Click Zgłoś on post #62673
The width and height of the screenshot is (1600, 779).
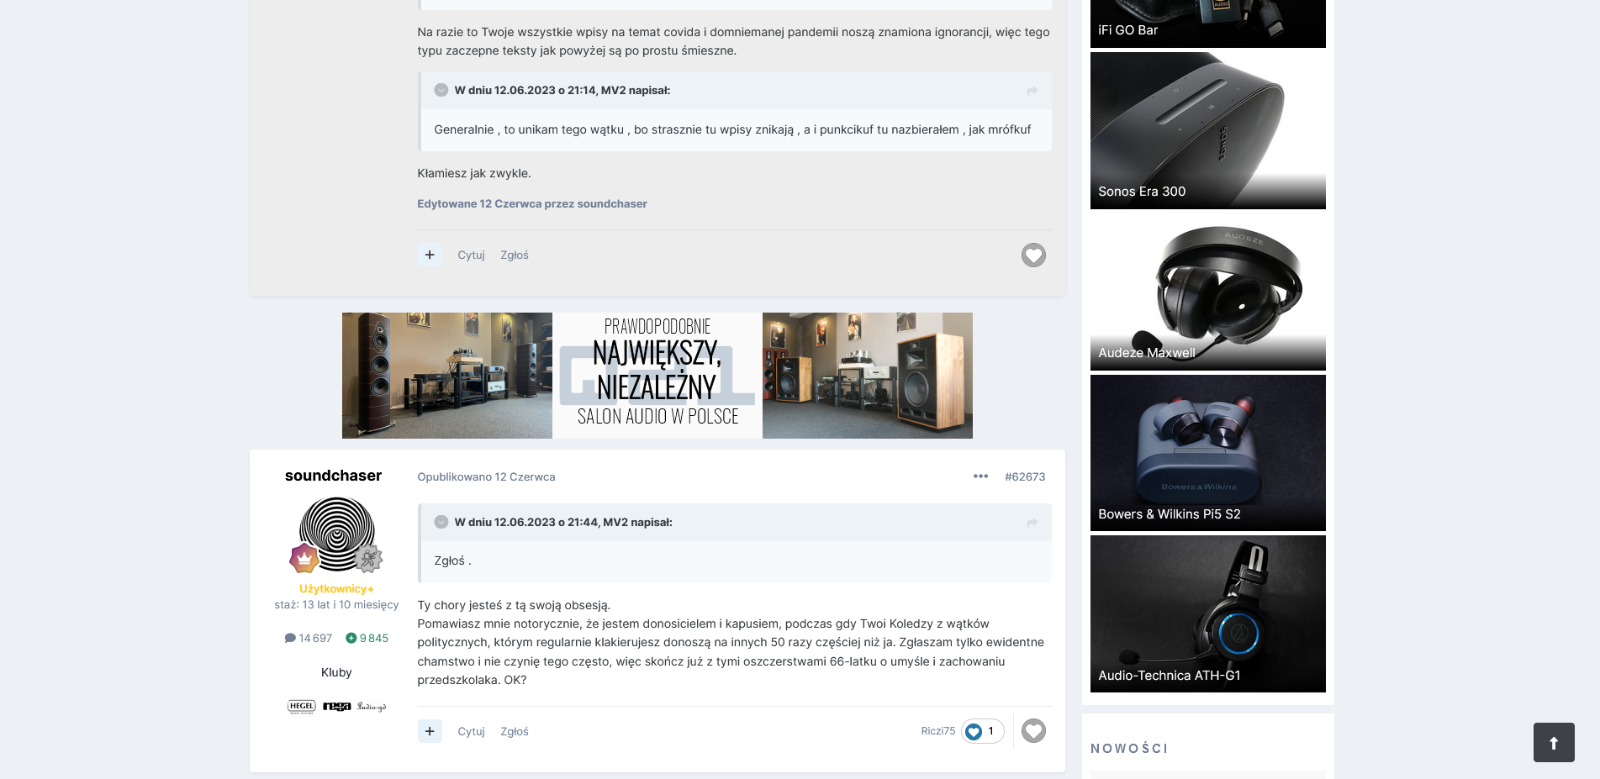click(x=515, y=731)
